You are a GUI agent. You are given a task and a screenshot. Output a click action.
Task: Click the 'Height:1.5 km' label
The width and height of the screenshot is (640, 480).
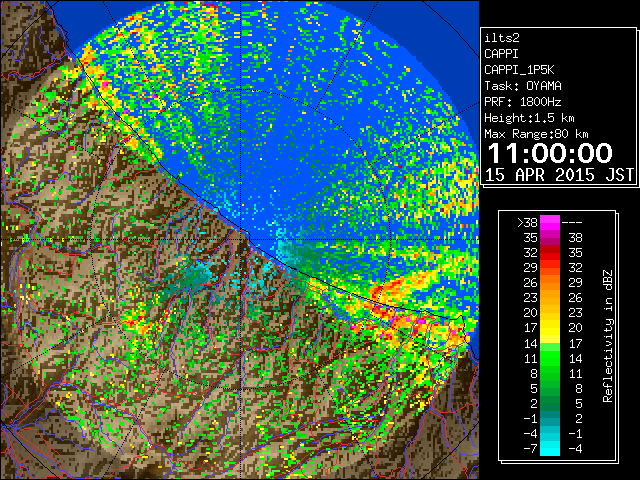[x=529, y=118]
